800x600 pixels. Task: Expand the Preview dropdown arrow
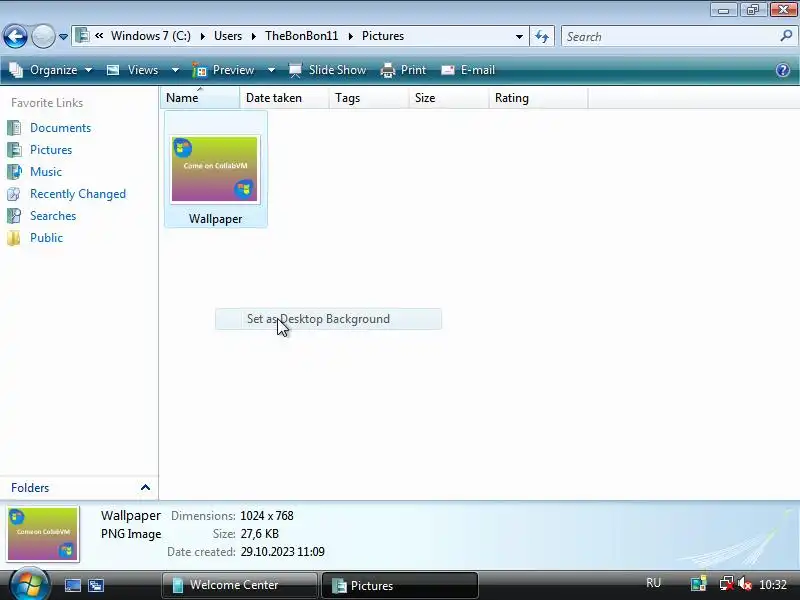pos(271,70)
